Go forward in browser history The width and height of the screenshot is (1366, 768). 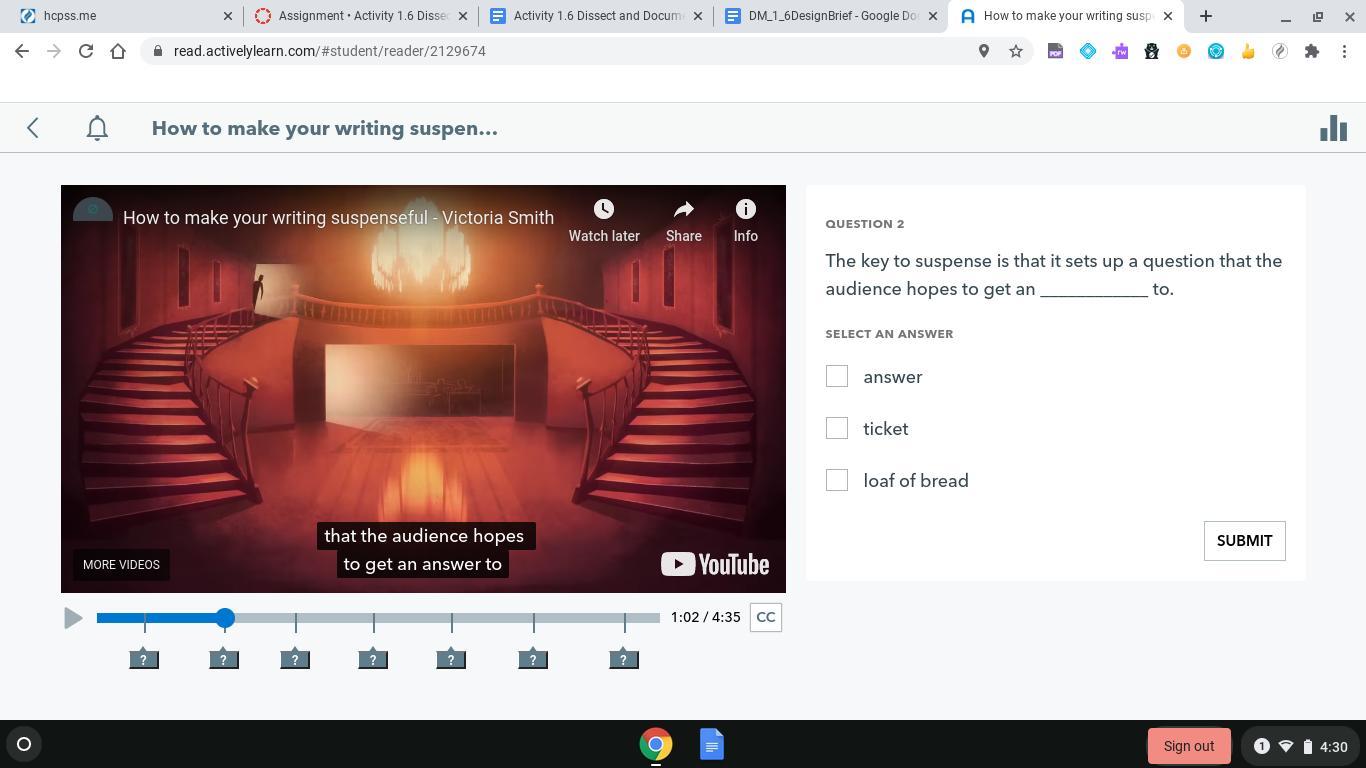(54, 51)
